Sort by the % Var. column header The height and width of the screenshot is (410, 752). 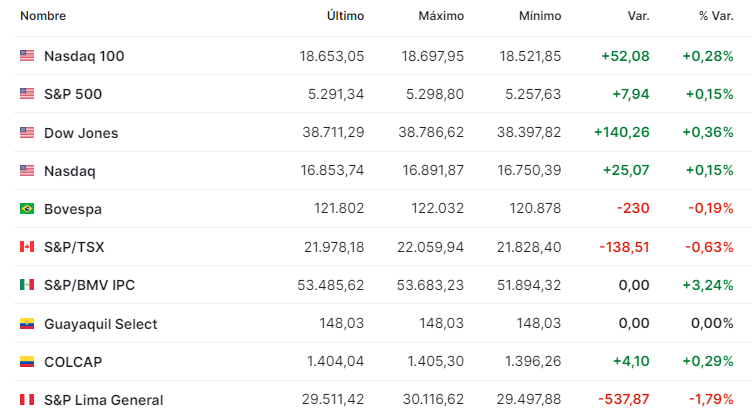point(716,16)
